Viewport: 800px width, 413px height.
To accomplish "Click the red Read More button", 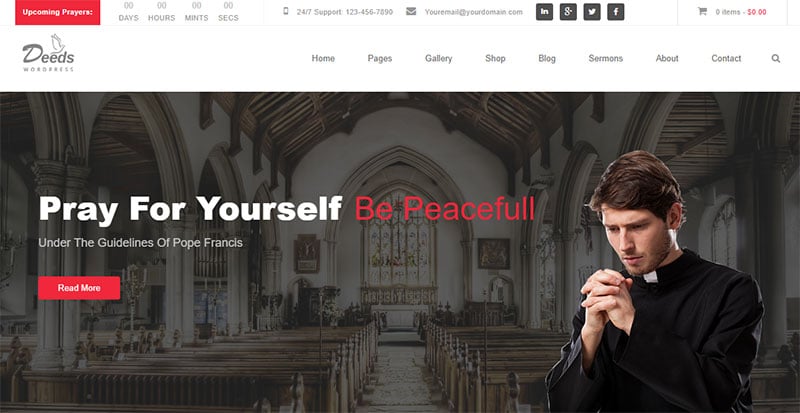I will (79, 288).
